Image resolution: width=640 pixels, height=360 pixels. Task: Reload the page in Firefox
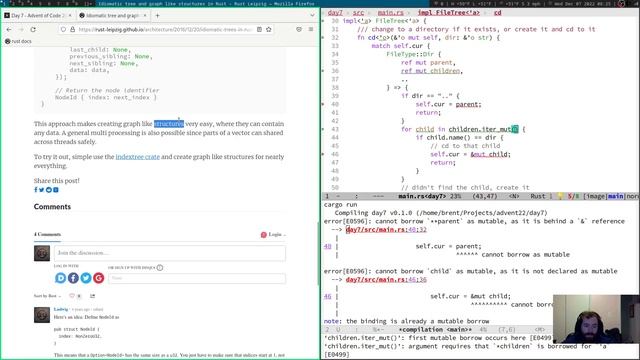tap(33, 29)
